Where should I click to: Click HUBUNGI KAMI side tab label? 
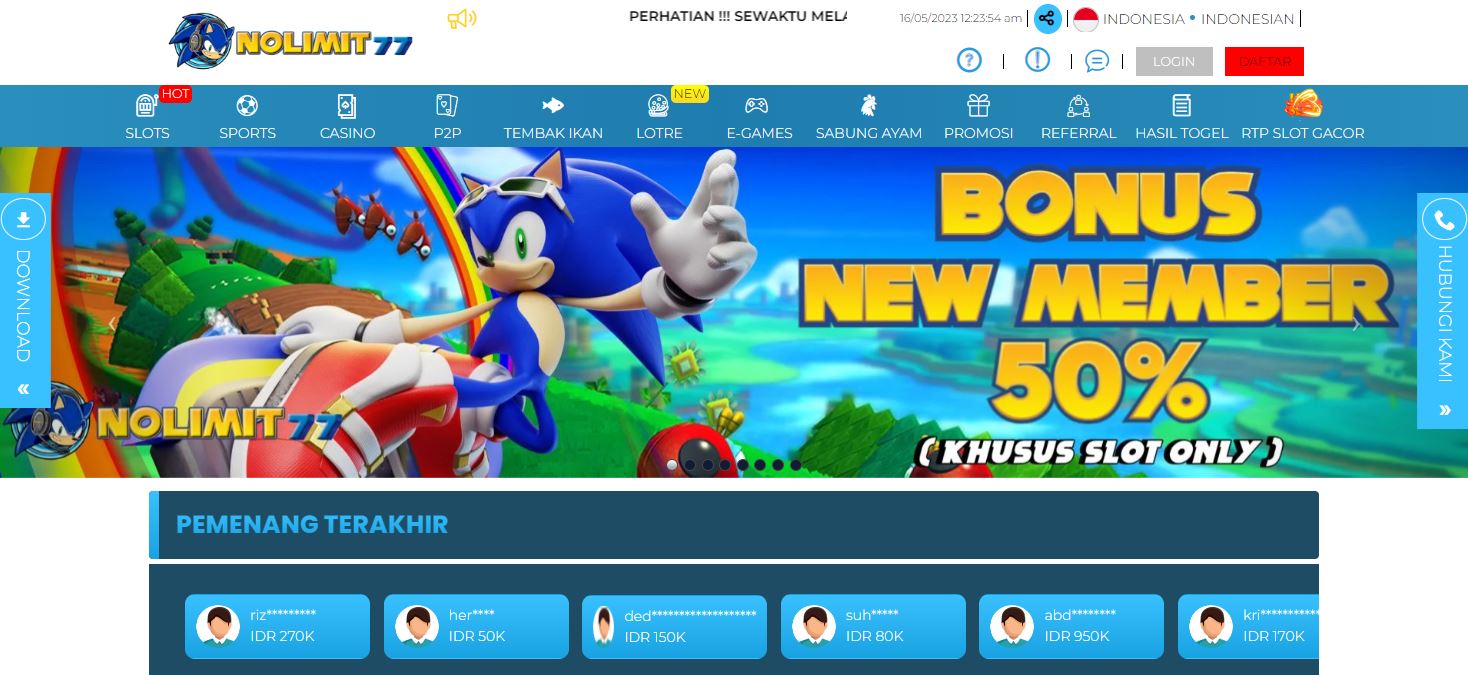1444,313
